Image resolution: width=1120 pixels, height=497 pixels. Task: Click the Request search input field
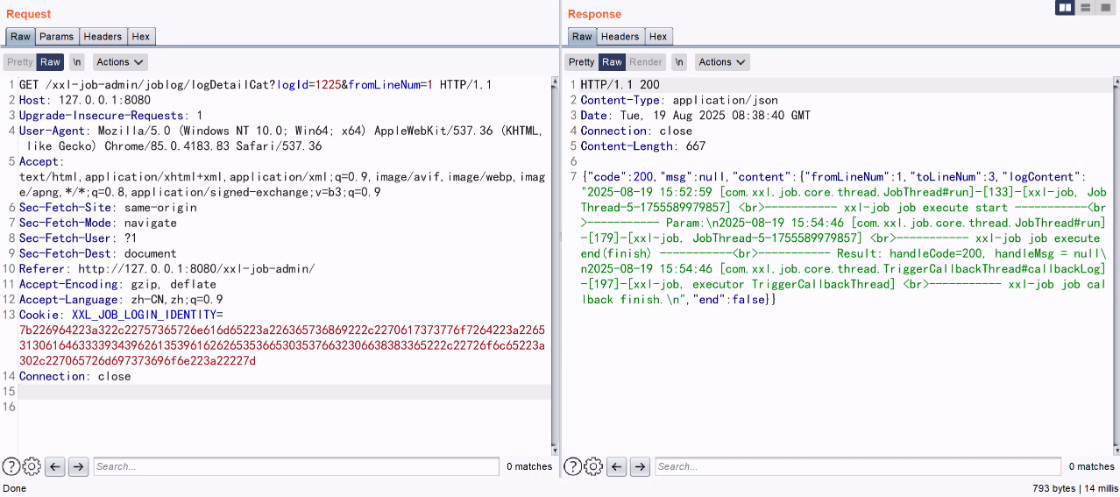tap(295, 466)
